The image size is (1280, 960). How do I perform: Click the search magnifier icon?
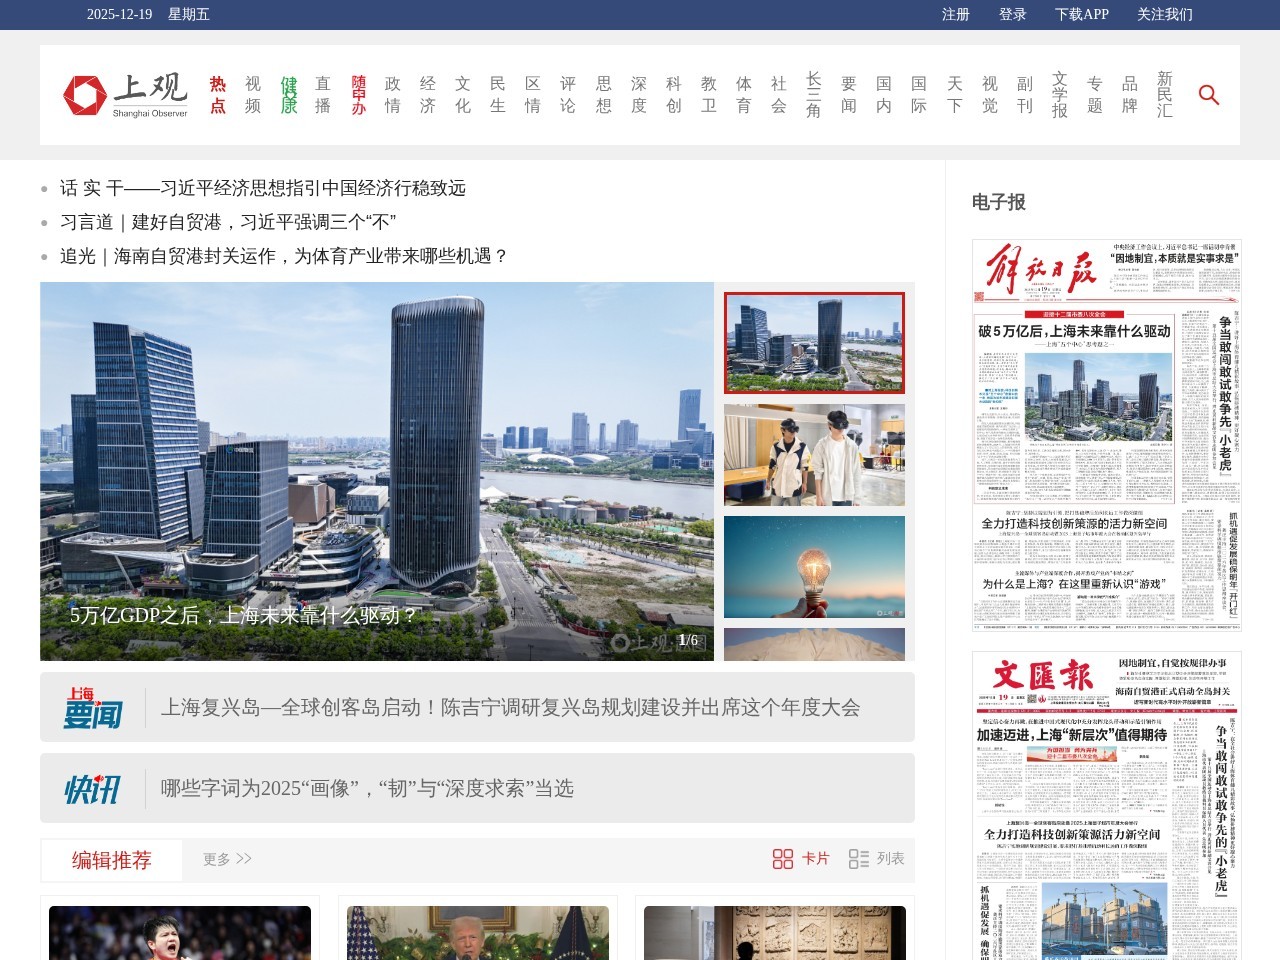click(1208, 95)
